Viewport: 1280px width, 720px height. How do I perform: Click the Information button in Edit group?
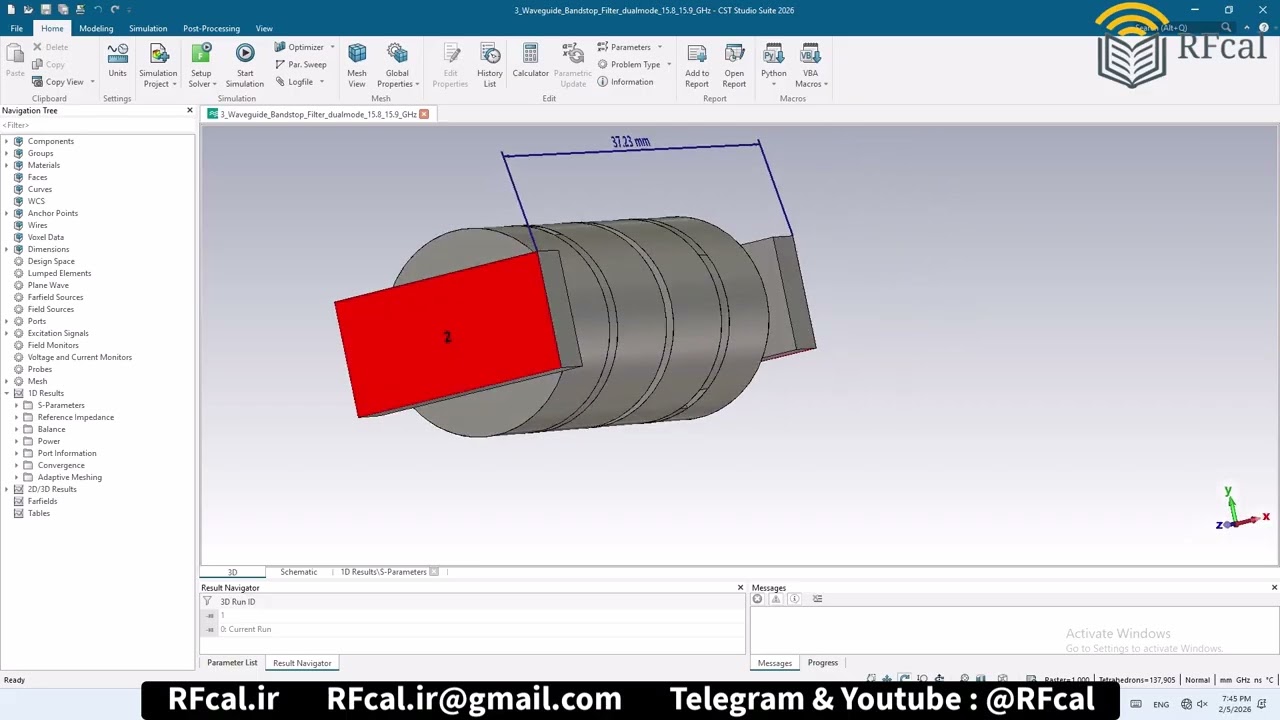[625, 82]
